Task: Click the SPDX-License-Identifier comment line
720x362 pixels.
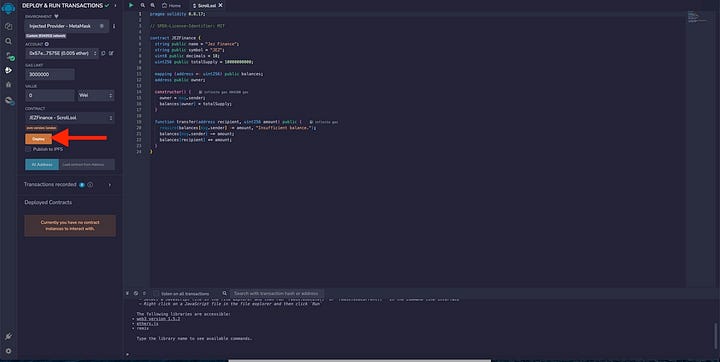Action: click(187, 26)
